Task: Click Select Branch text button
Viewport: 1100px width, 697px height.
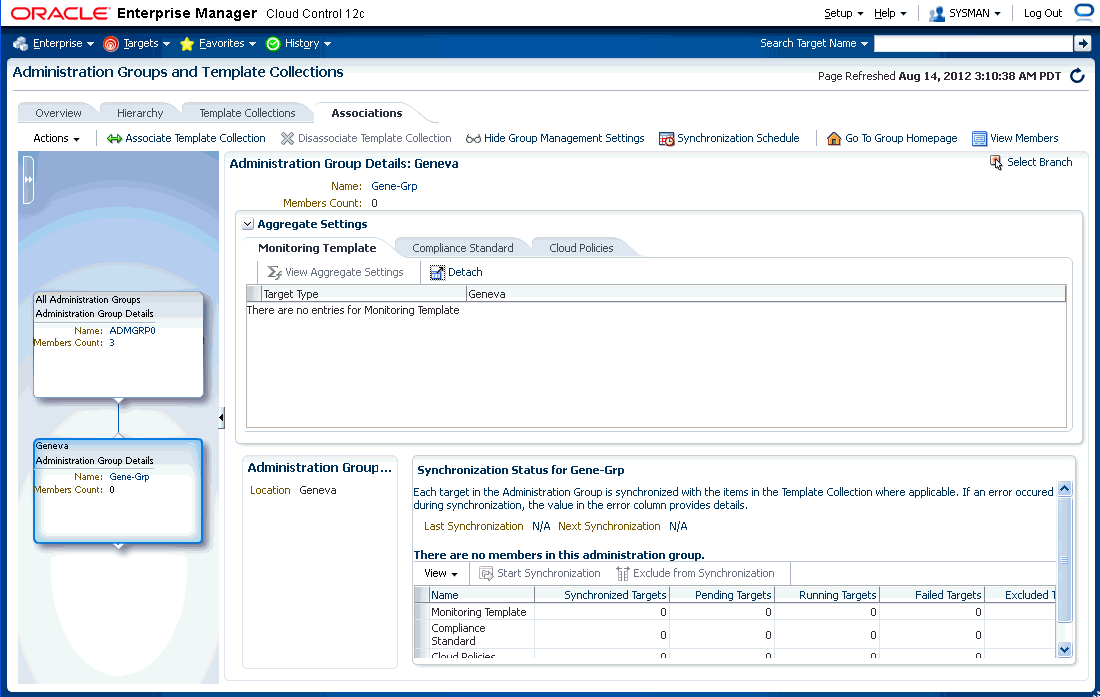Action: click(1039, 162)
